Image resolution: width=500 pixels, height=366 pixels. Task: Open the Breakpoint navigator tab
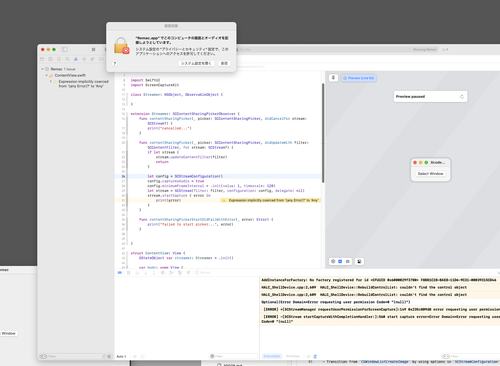pyautogui.click(x=101, y=59)
